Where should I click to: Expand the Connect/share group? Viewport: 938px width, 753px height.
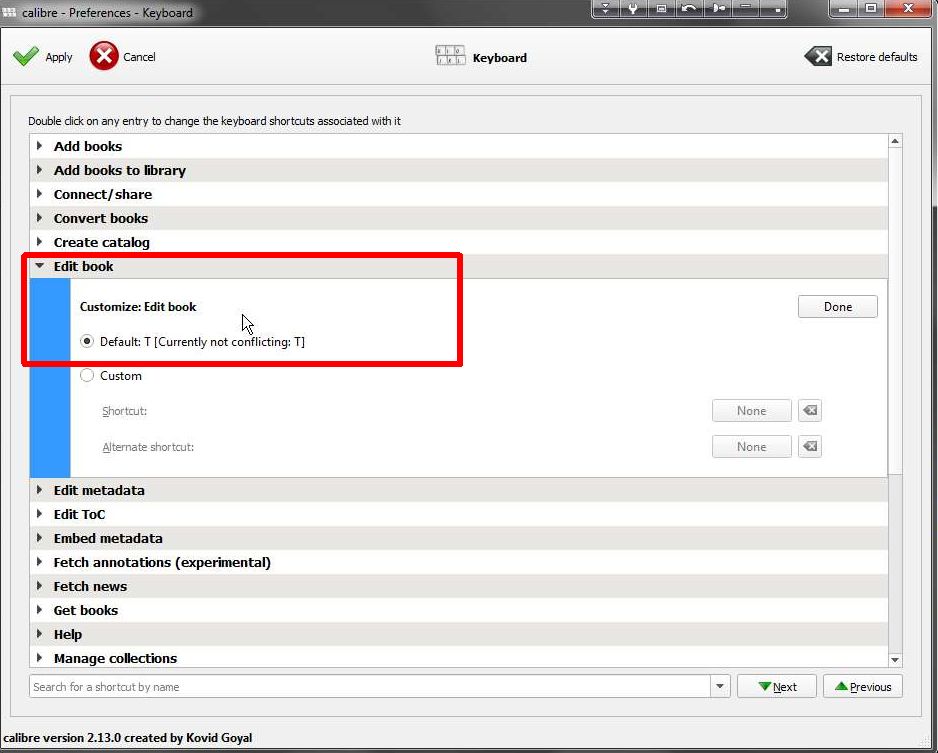point(39,194)
